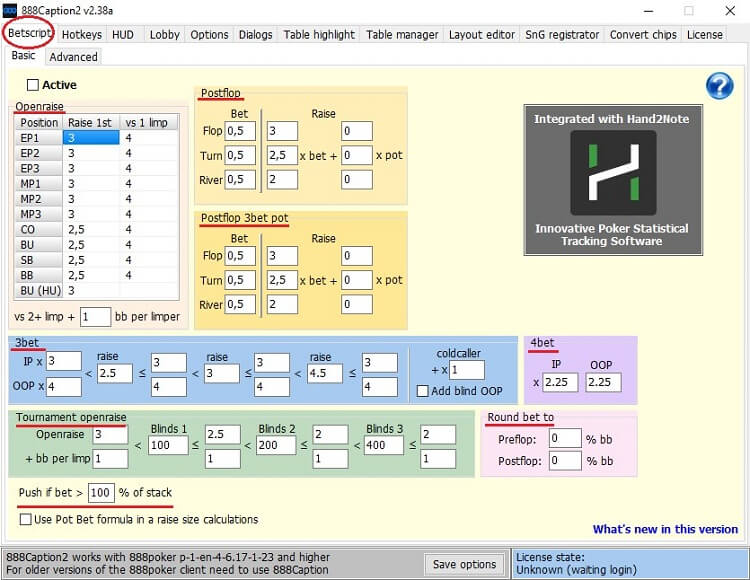
Task: Click the bb per limper input field
Action: pyautogui.click(x=95, y=316)
